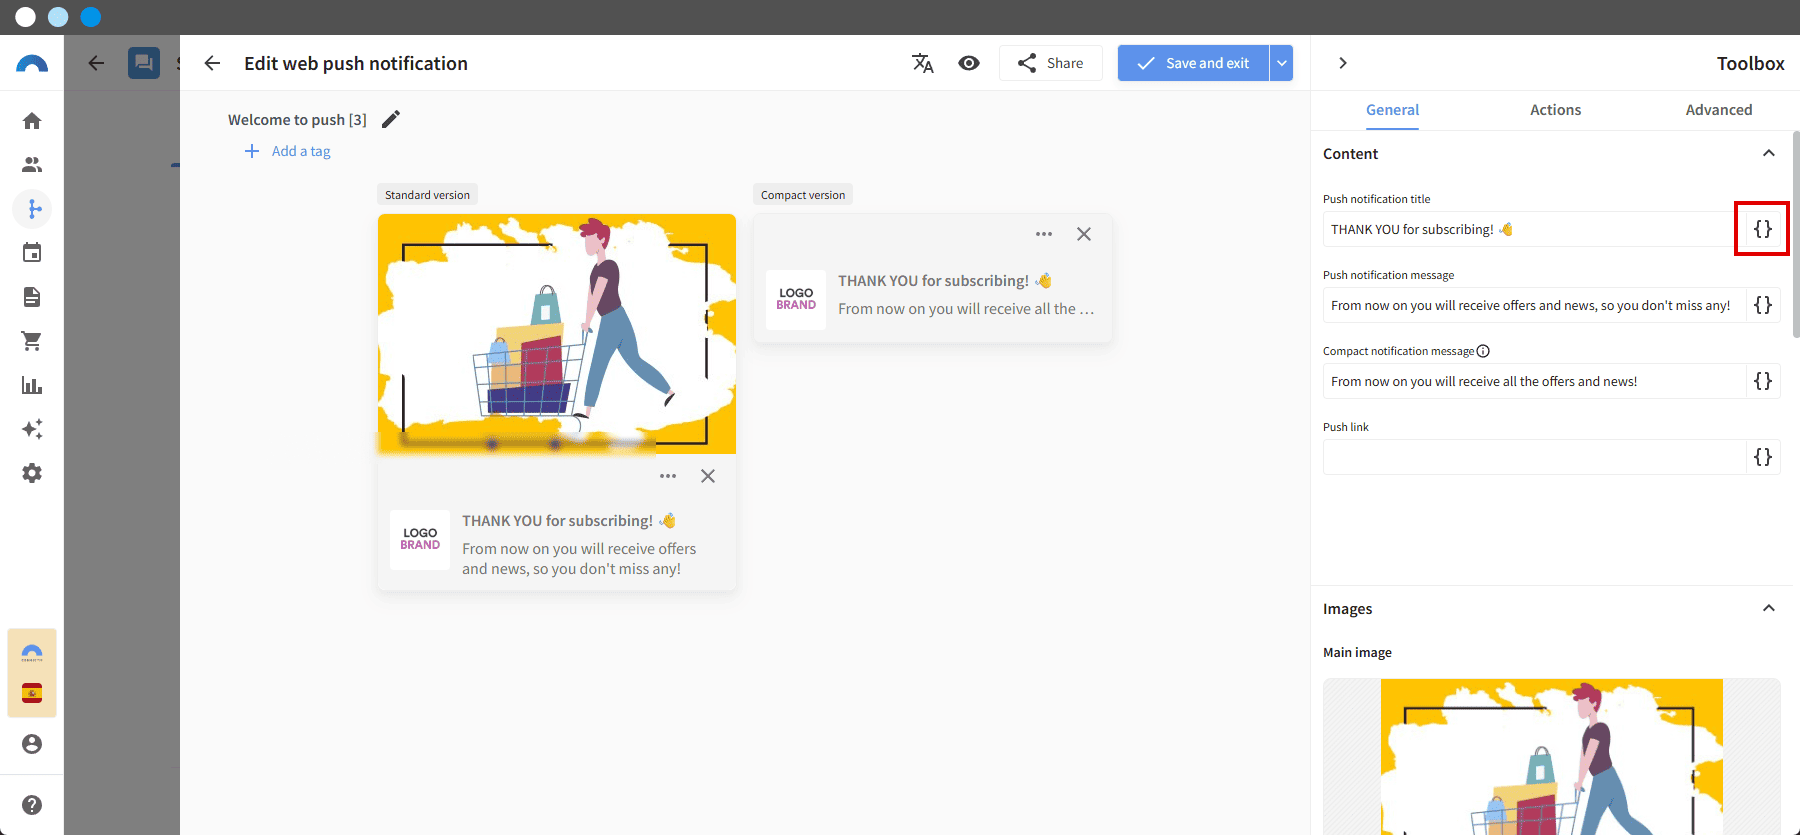Viewport: 1800px width, 835px height.
Task: Toggle the preview eye icon
Action: 969,63
